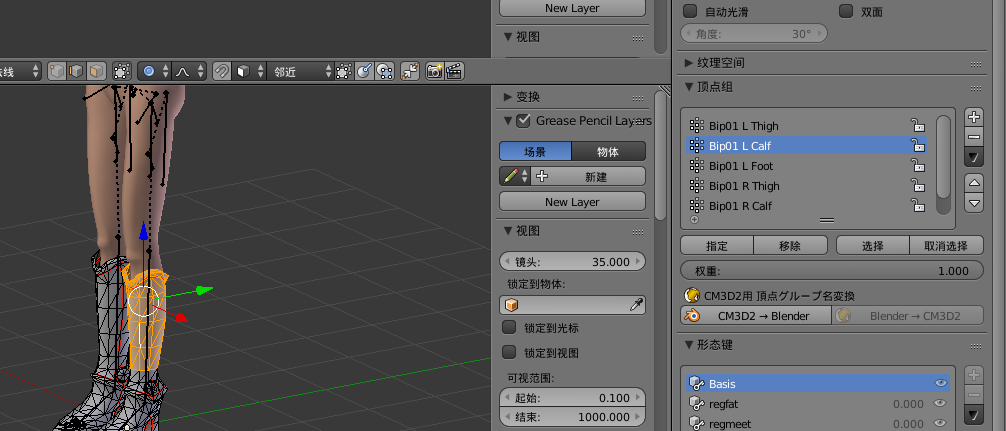Collapse Grease Pencil Layers panel triangle
The image size is (1006, 431).
click(508, 120)
